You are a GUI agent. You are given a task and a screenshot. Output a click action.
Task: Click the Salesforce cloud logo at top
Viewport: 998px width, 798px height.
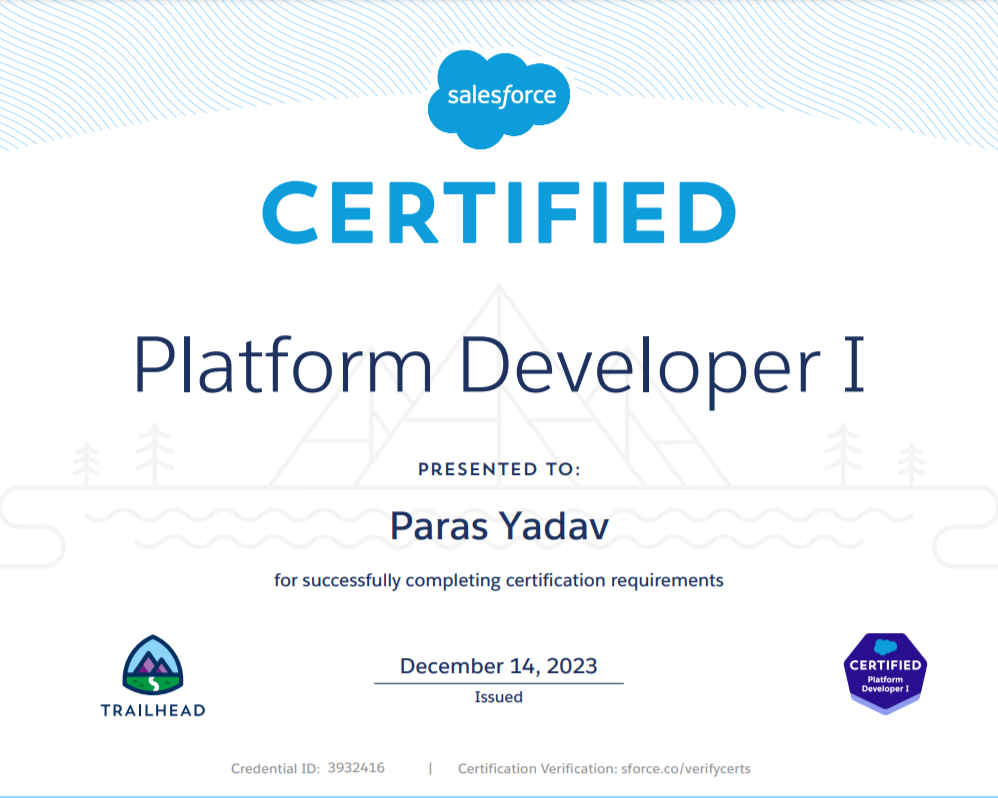(x=498, y=97)
